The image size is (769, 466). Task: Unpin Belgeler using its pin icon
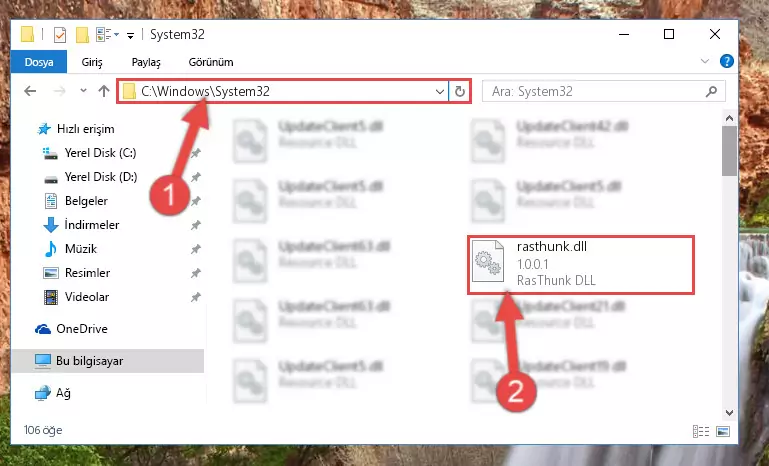tap(196, 201)
